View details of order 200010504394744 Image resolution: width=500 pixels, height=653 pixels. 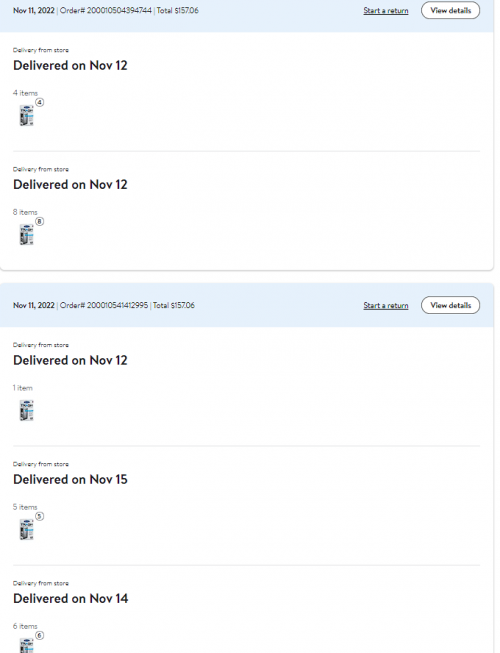(x=450, y=10)
